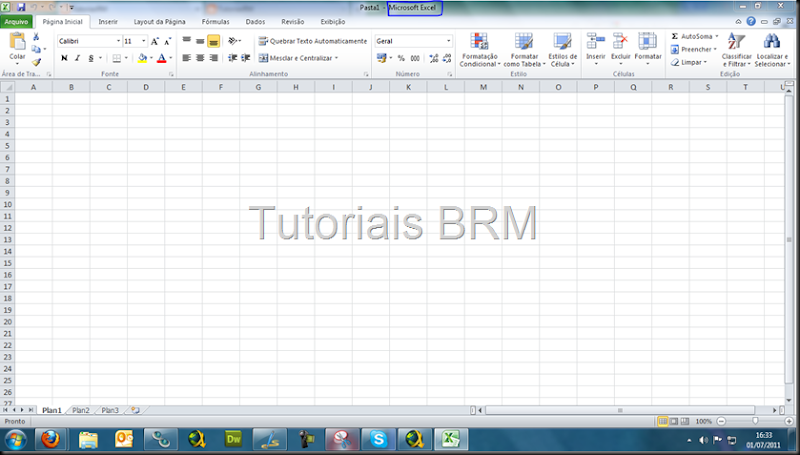Apply the red font color A

pyautogui.click(x=161, y=58)
